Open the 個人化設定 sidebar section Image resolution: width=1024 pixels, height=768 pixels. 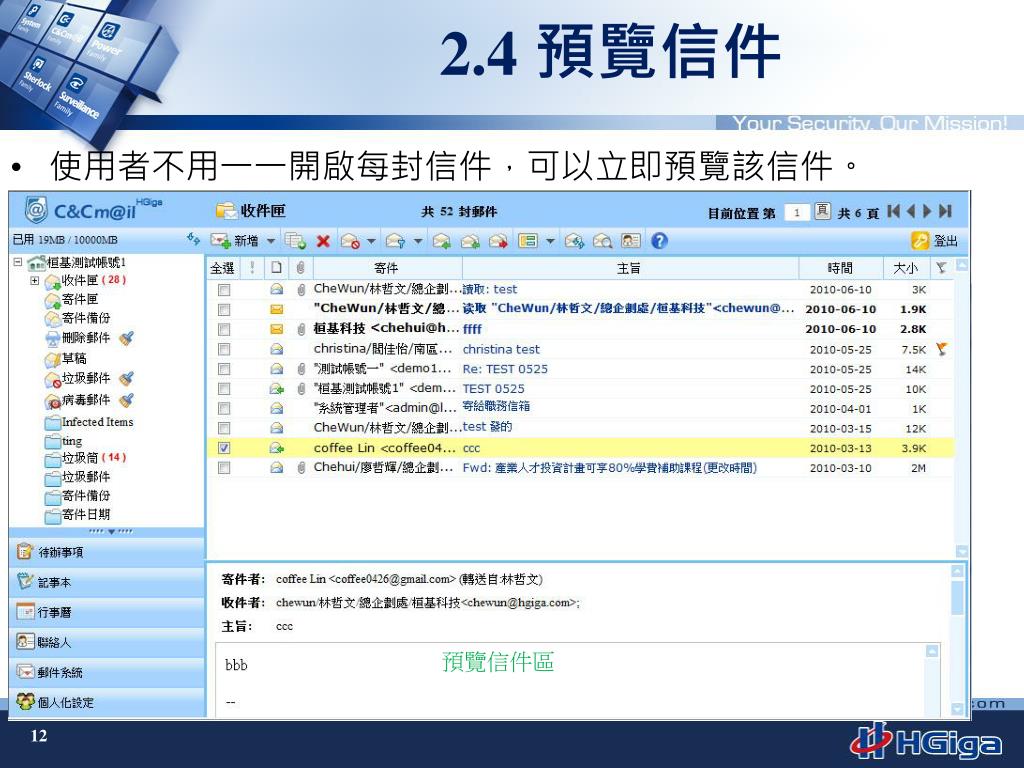click(x=106, y=703)
